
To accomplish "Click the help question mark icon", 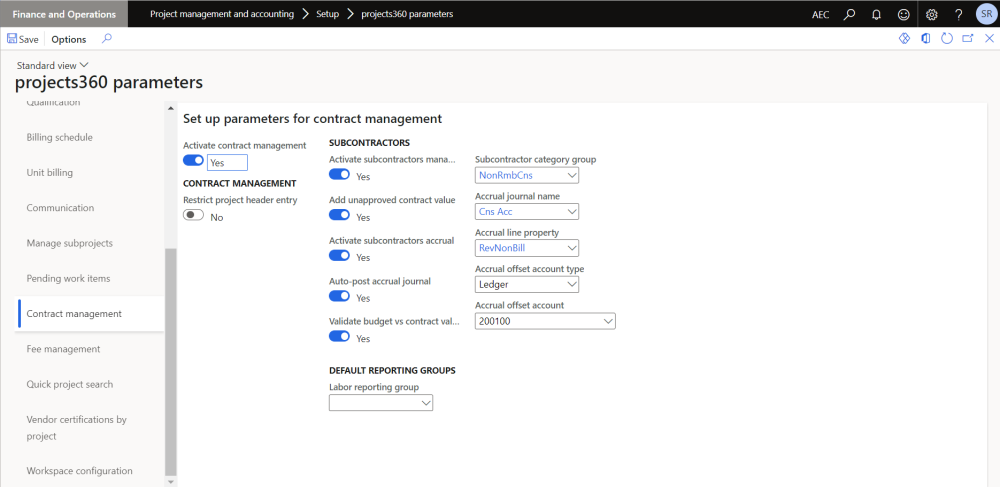I will (x=958, y=15).
